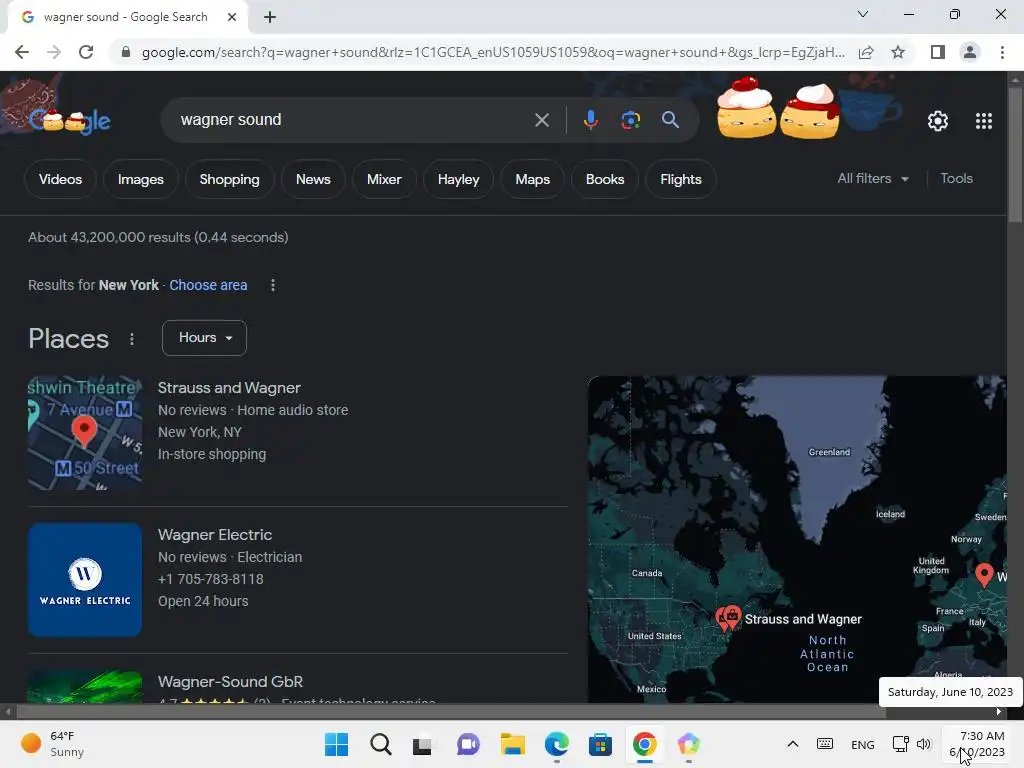Viewport: 1024px width, 768px height.
Task: Open the Google doodle logo
Action: (69, 120)
